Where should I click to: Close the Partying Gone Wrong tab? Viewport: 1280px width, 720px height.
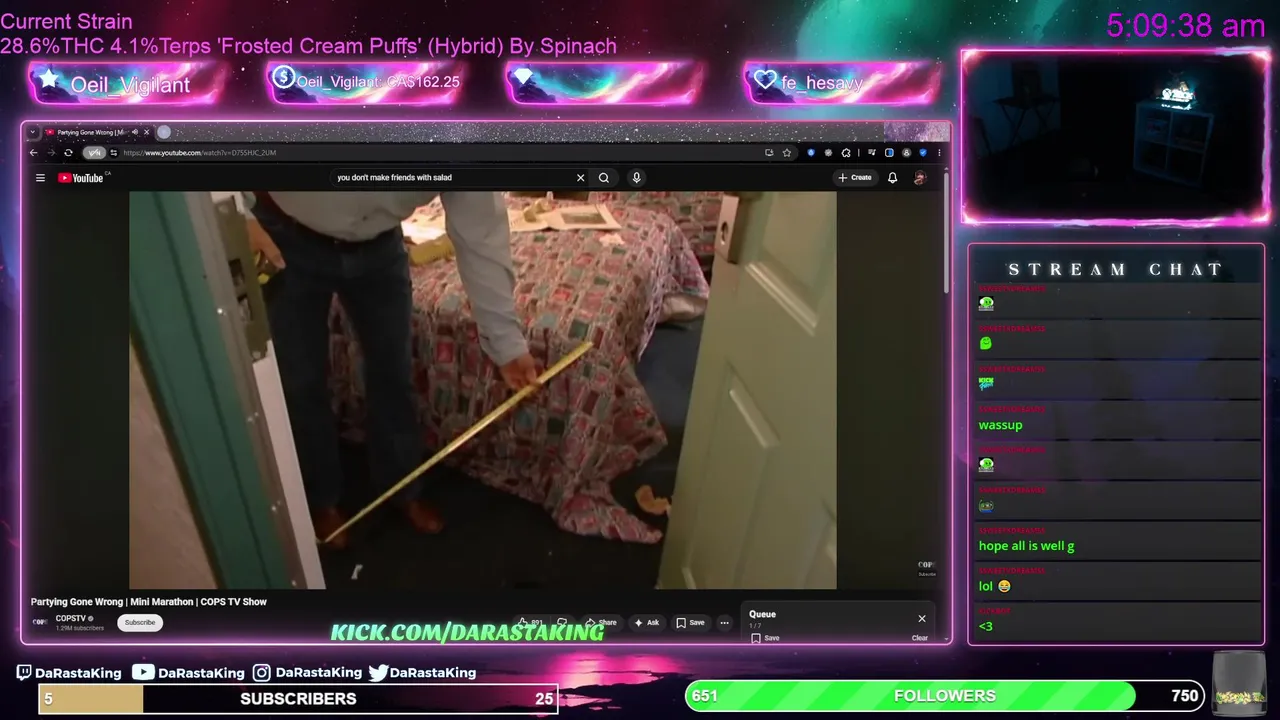click(x=146, y=132)
